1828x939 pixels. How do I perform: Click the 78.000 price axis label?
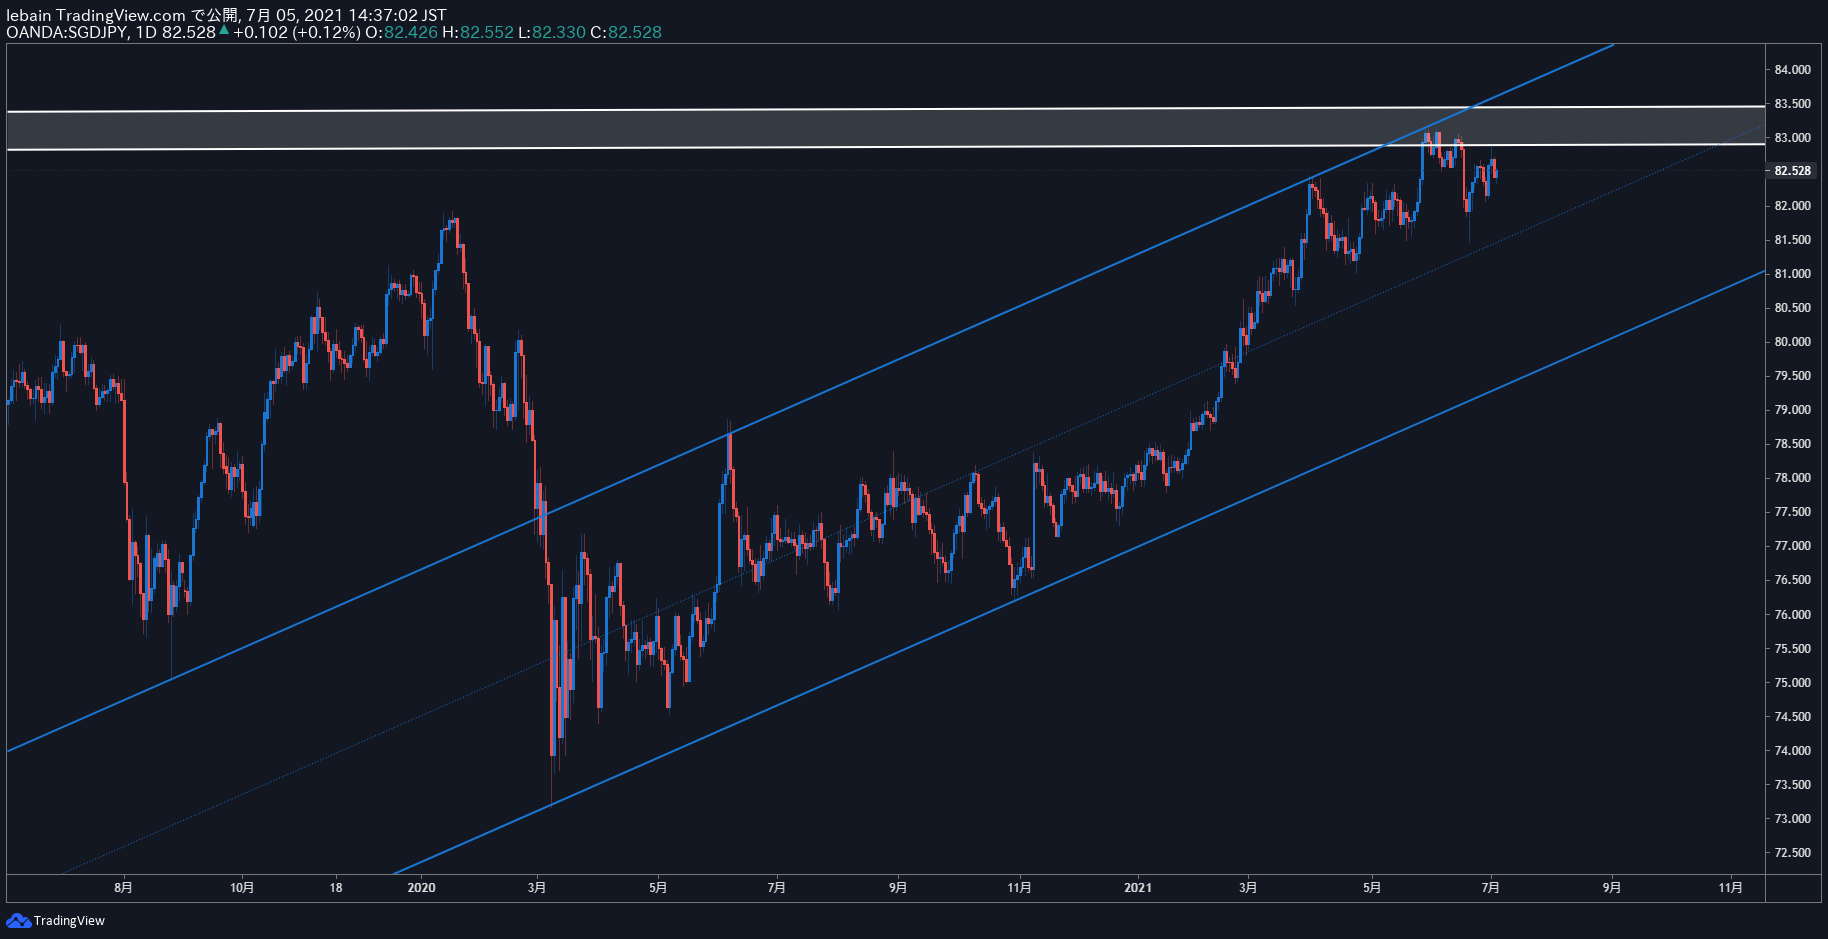coord(1793,478)
